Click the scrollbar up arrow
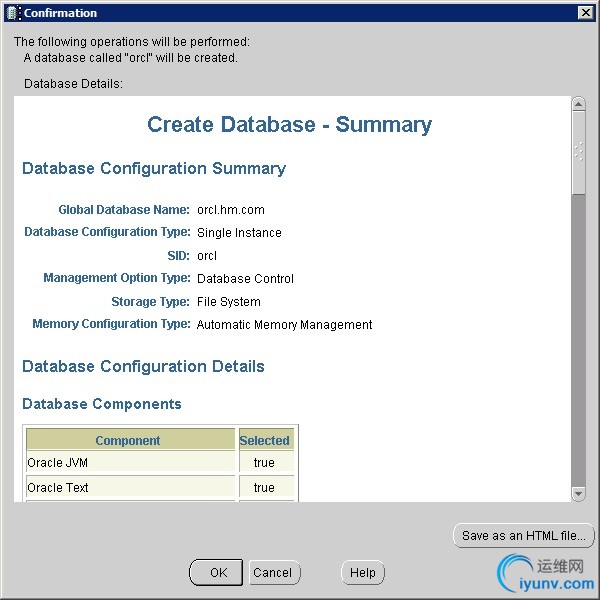The width and height of the screenshot is (600, 600). click(x=579, y=104)
